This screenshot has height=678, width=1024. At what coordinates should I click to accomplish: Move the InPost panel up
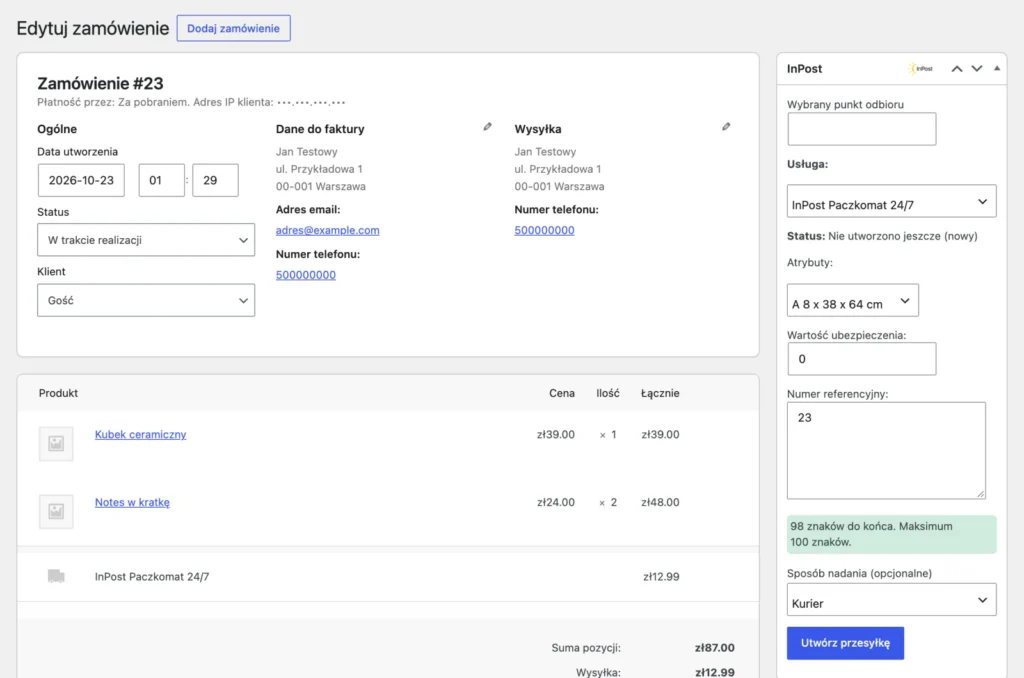(957, 69)
